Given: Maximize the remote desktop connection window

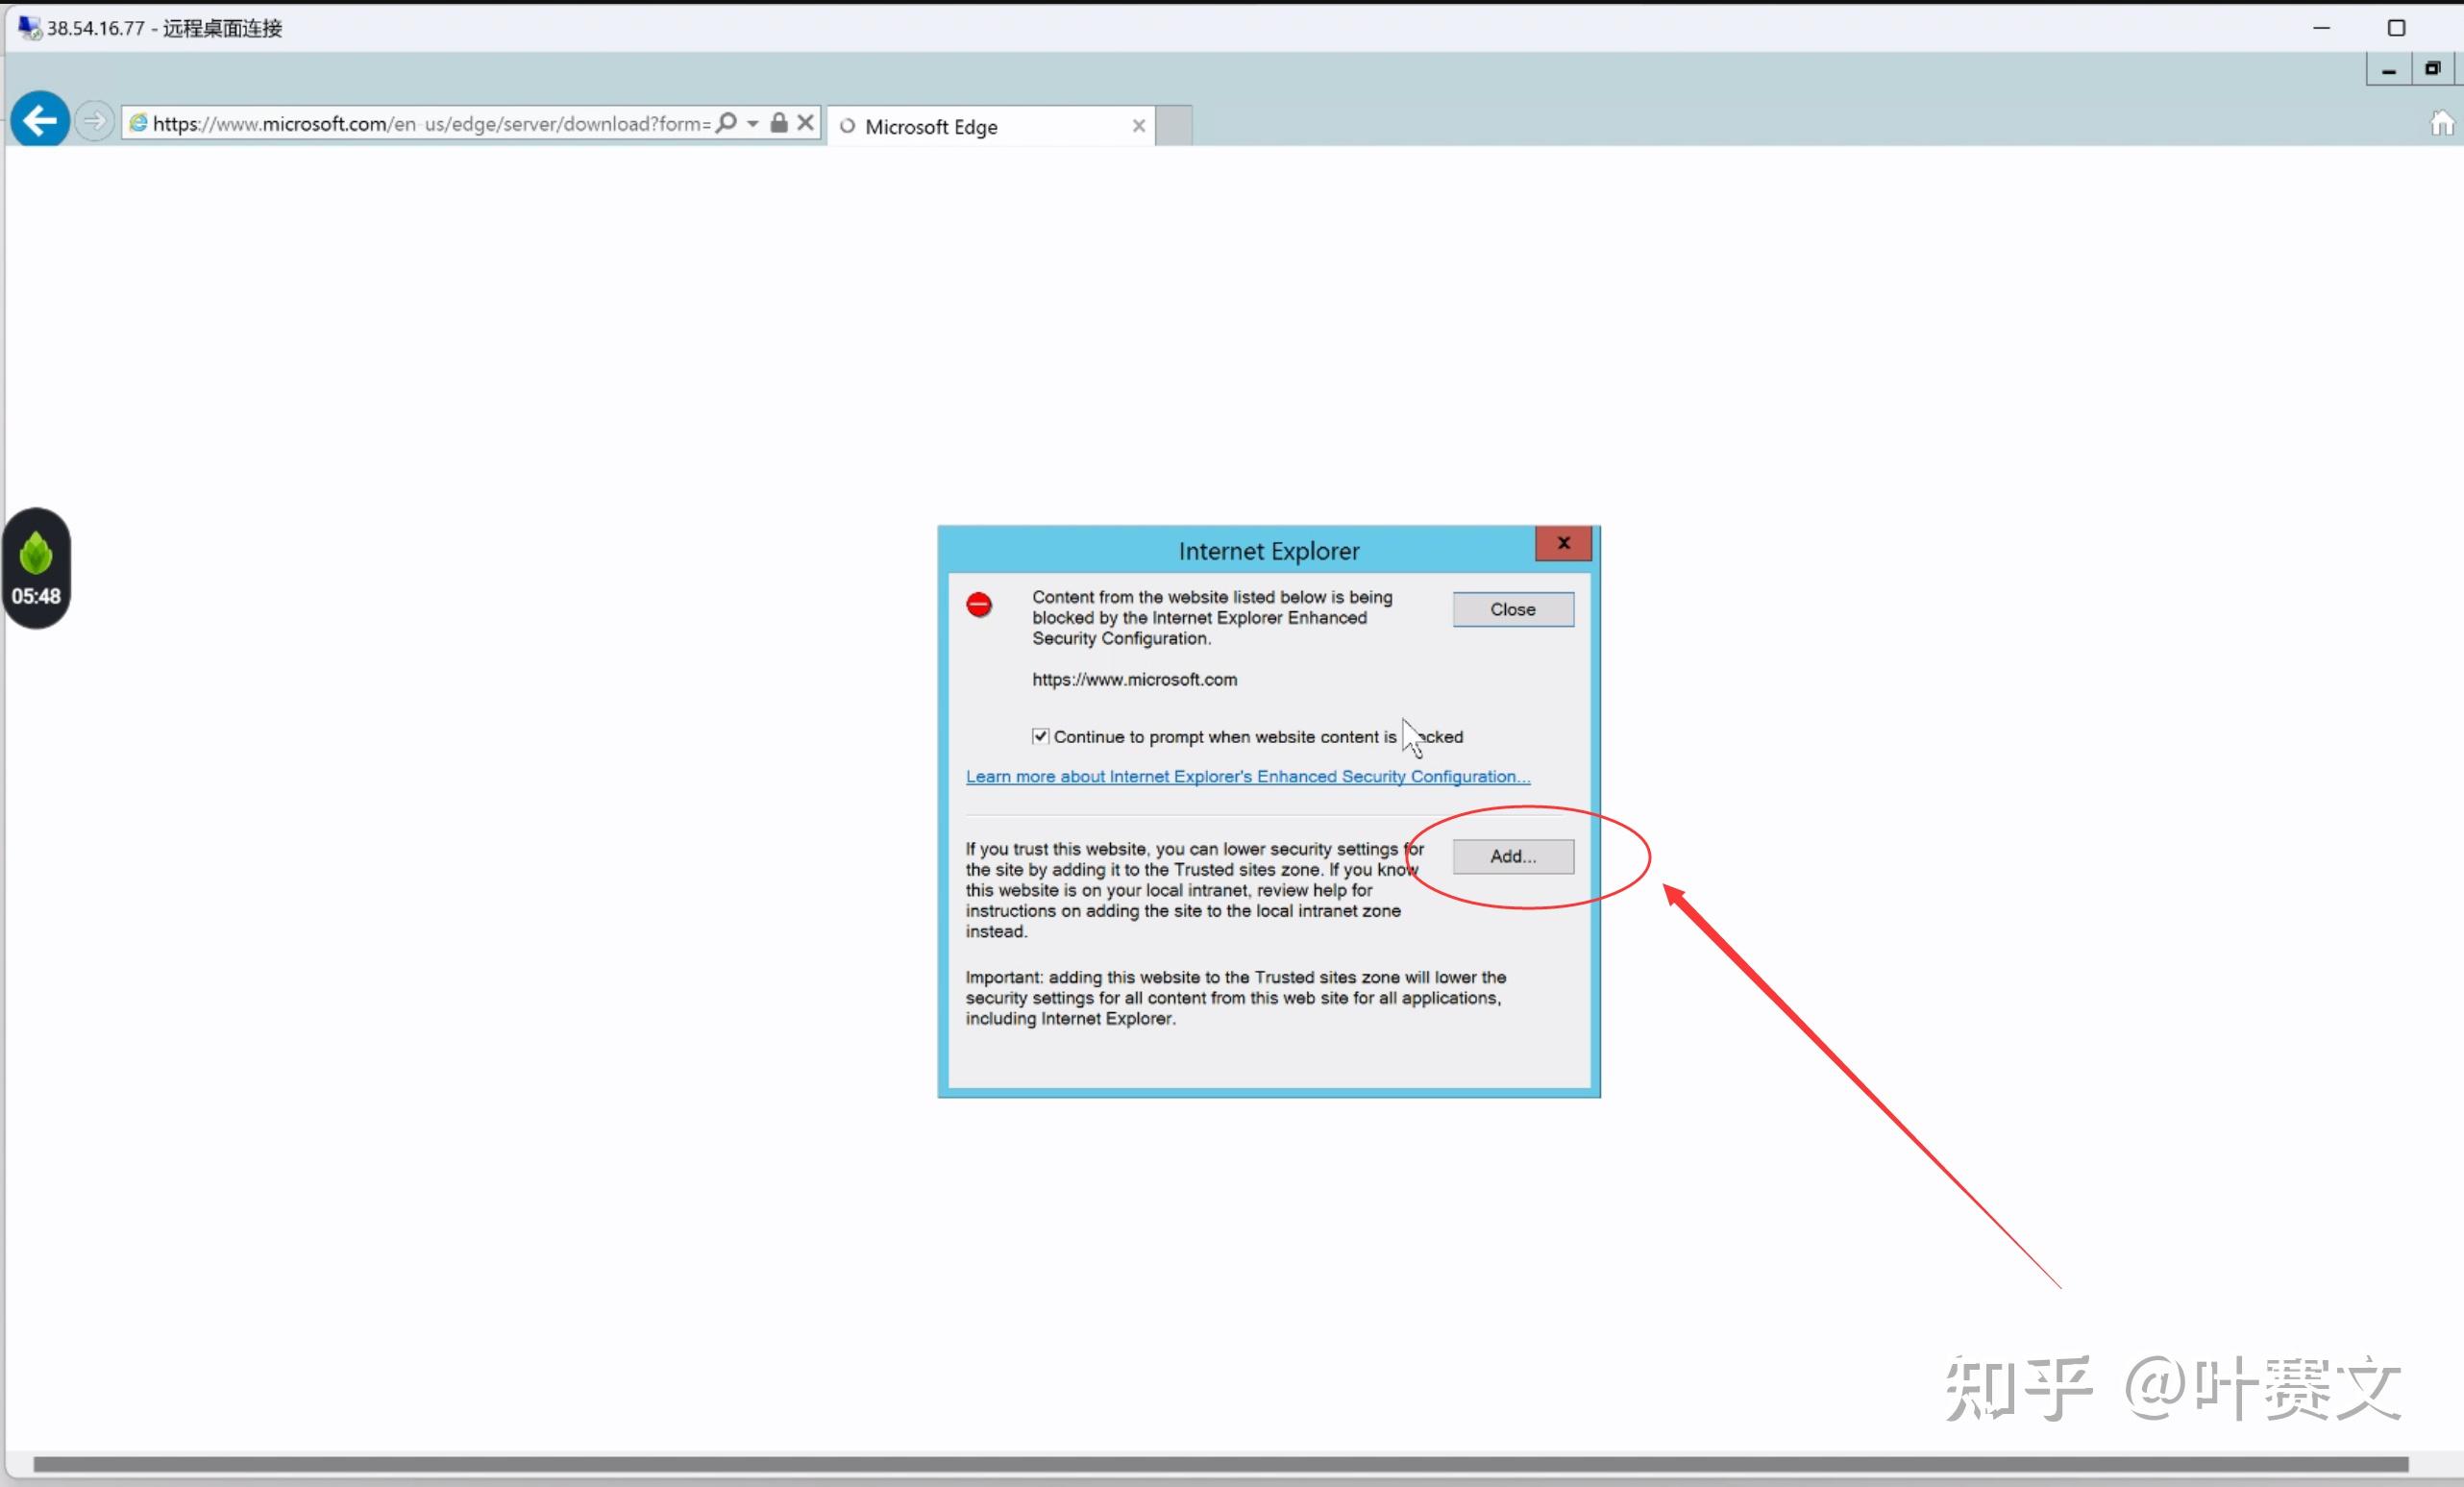Looking at the screenshot, I should point(2397,28).
